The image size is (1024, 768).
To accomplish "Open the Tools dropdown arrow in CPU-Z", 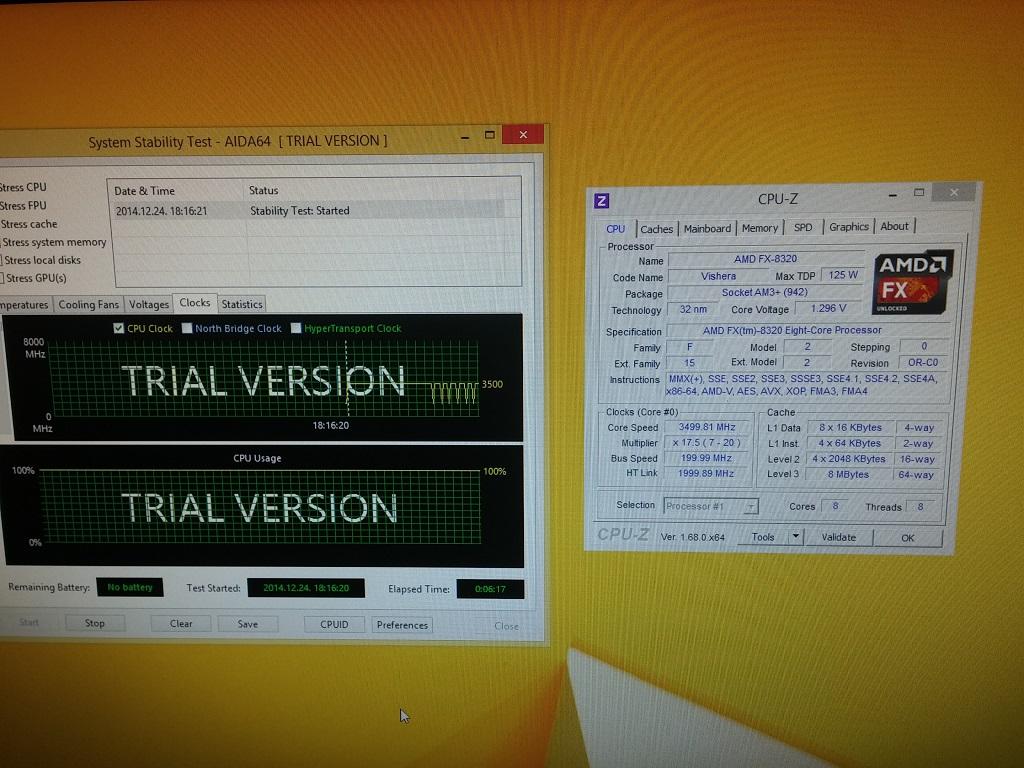I will [x=795, y=537].
